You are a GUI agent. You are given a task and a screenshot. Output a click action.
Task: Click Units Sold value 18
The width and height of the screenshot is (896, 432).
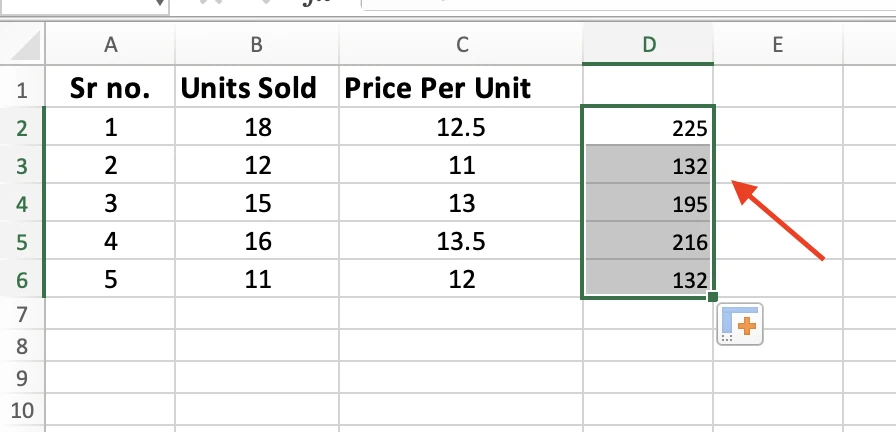pos(257,128)
